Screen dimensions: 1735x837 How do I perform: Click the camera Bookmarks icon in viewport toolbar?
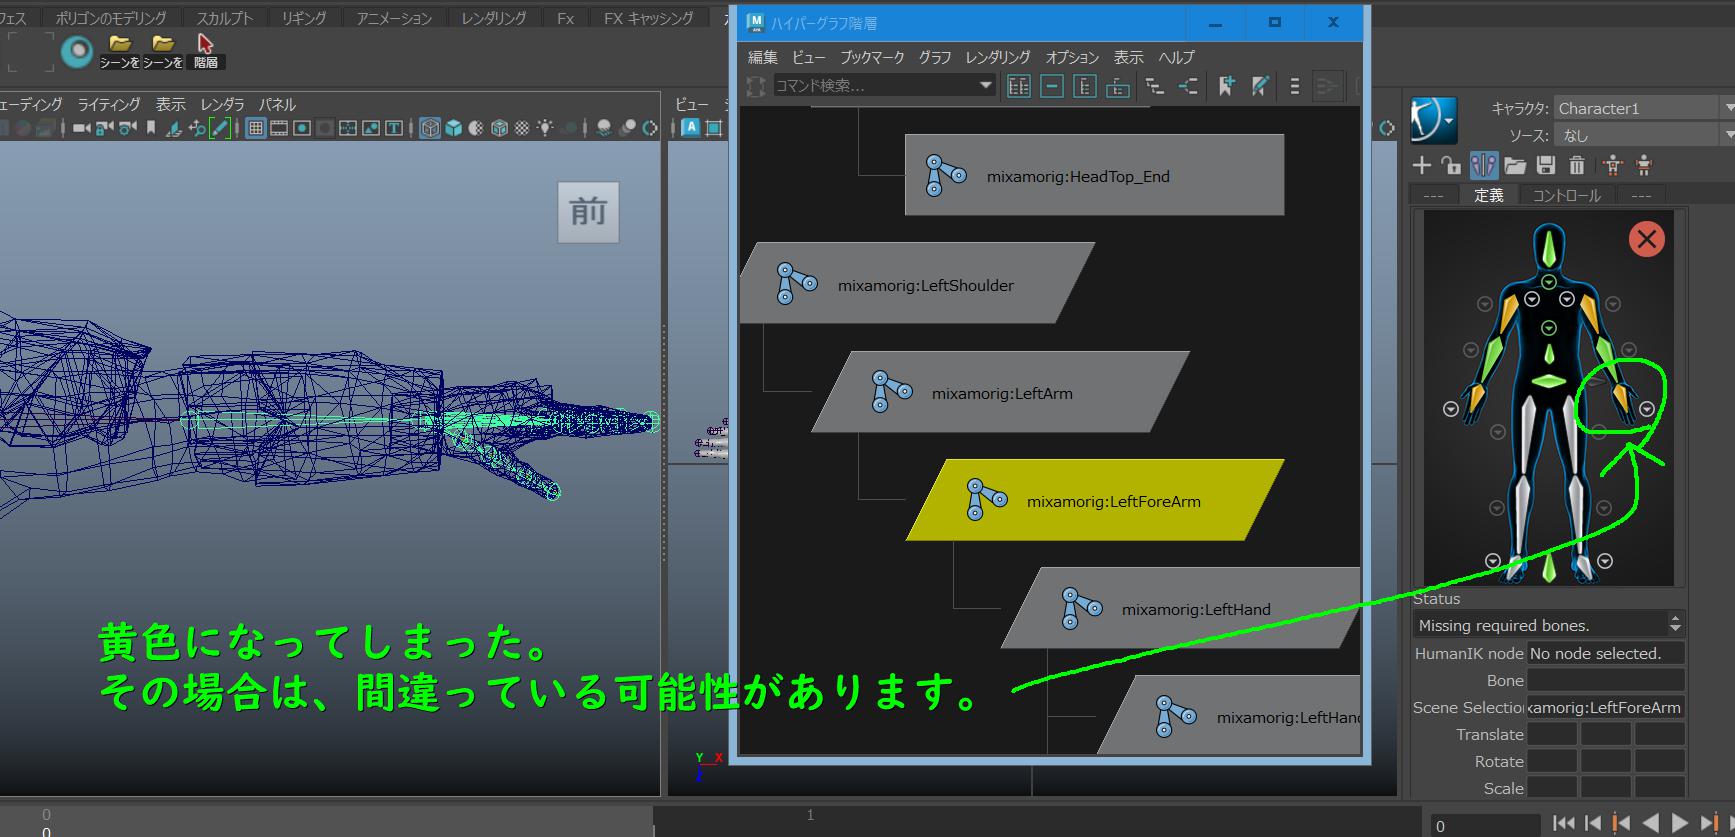[151, 128]
